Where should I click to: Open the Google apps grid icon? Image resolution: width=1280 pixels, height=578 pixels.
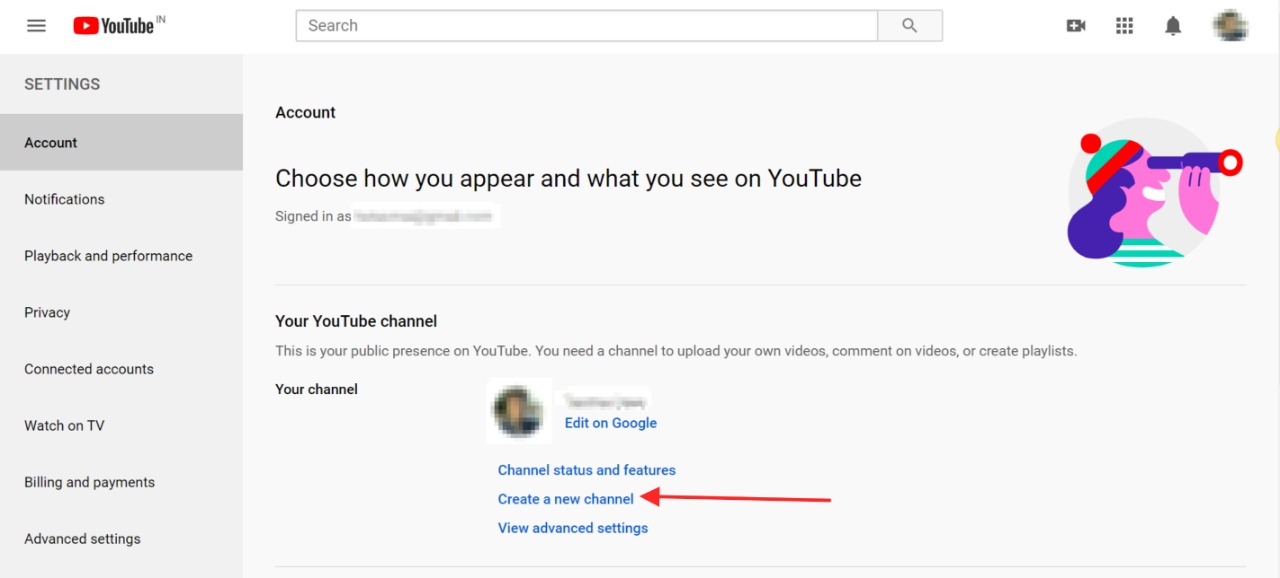click(x=1124, y=25)
